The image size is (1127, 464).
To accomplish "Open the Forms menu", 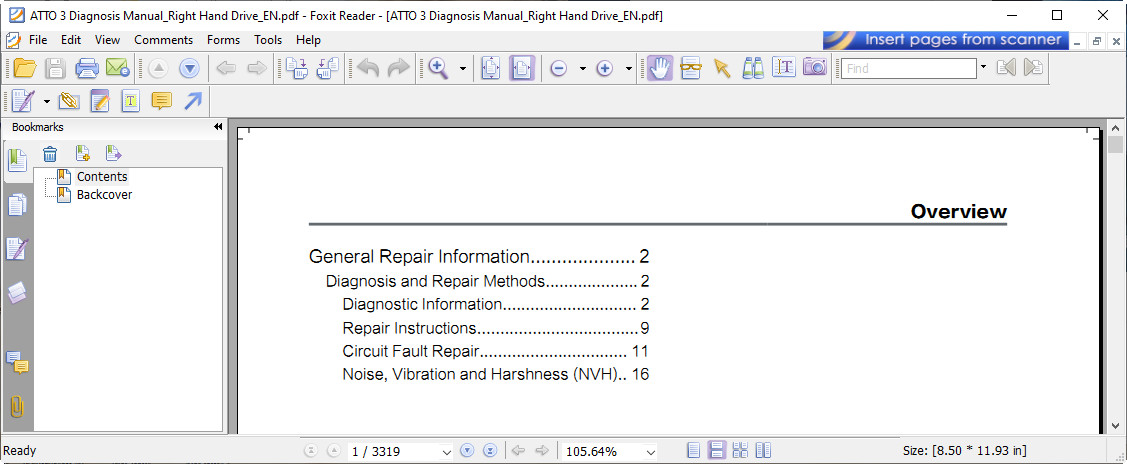I will (223, 40).
